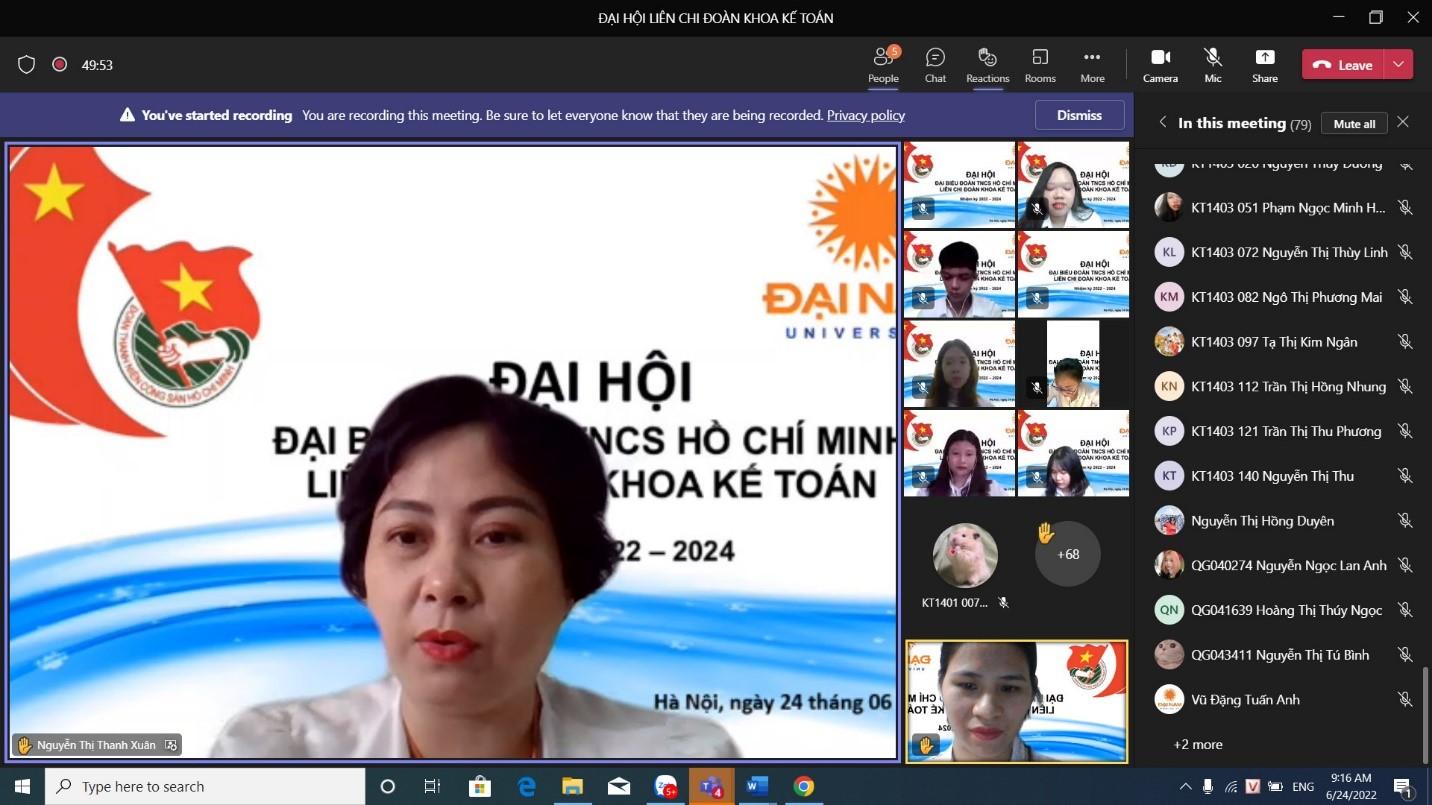Open Microsoft Edge from taskbar

(527, 786)
